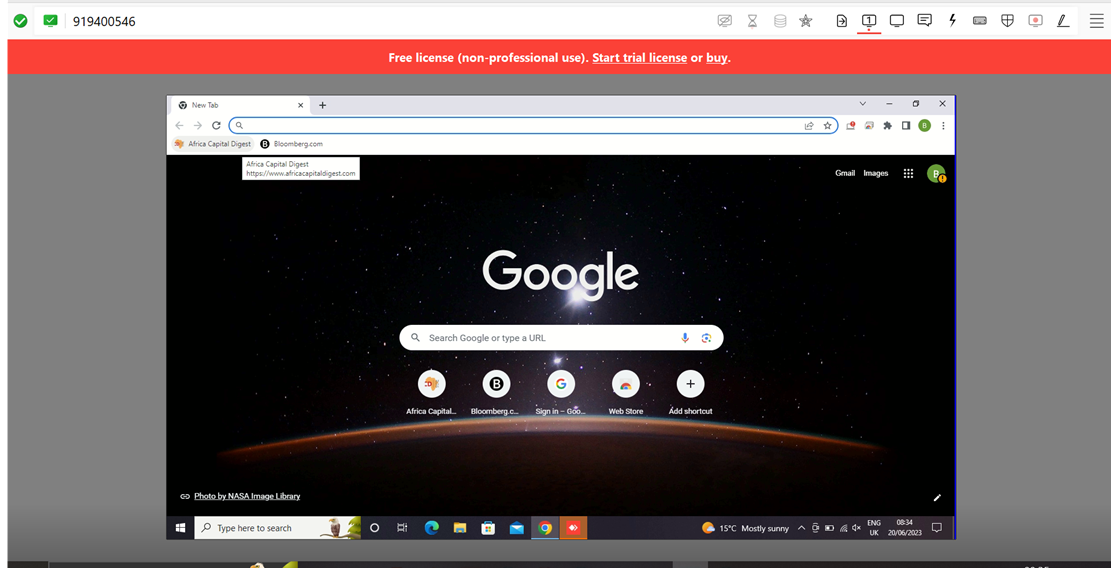Open Photo by NASA Image Library link

point(247,496)
